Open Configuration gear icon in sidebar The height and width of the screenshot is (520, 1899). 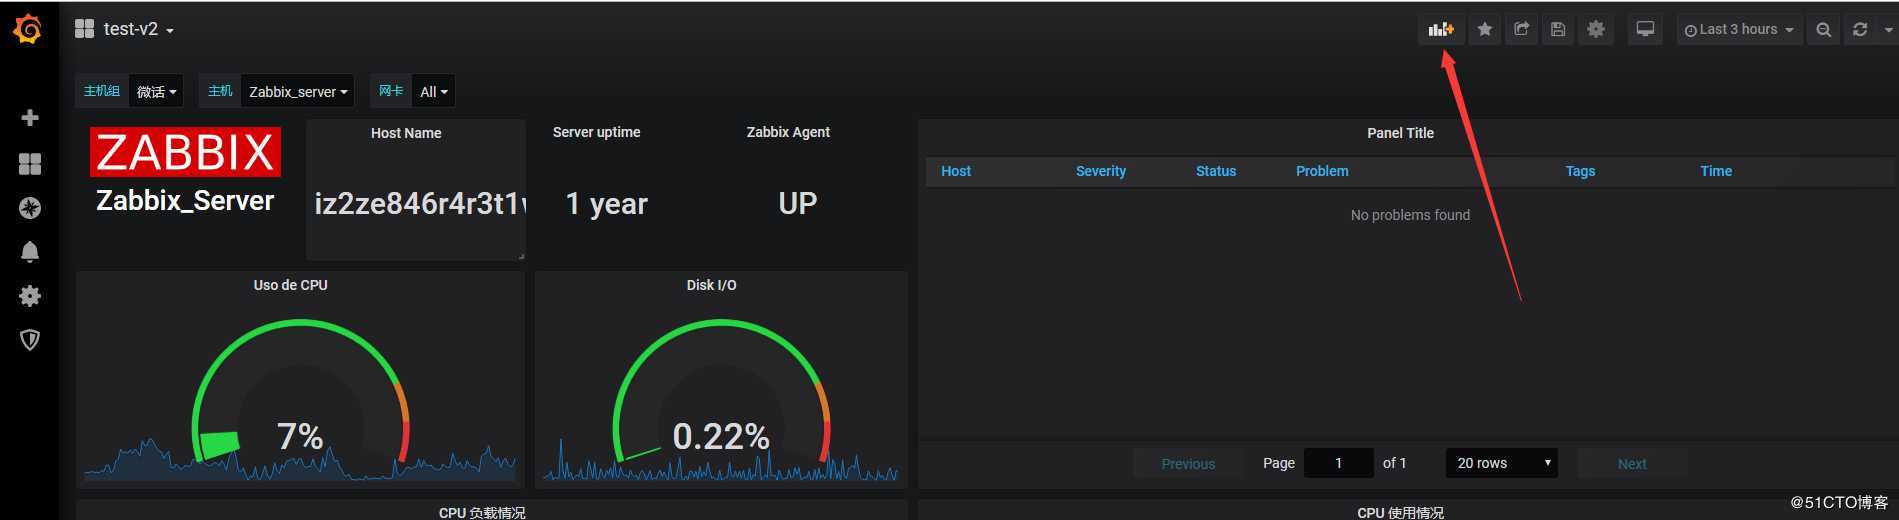click(x=30, y=296)
